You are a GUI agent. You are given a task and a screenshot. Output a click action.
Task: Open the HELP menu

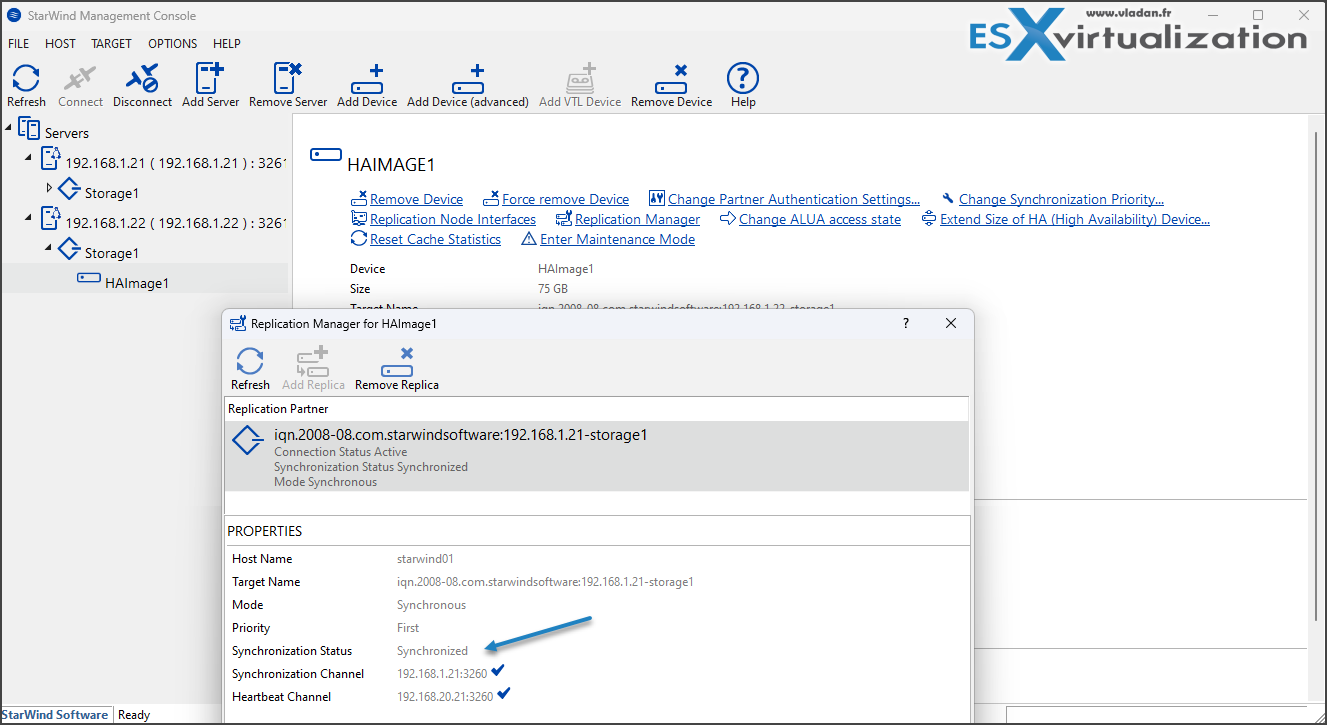[227, 43]
